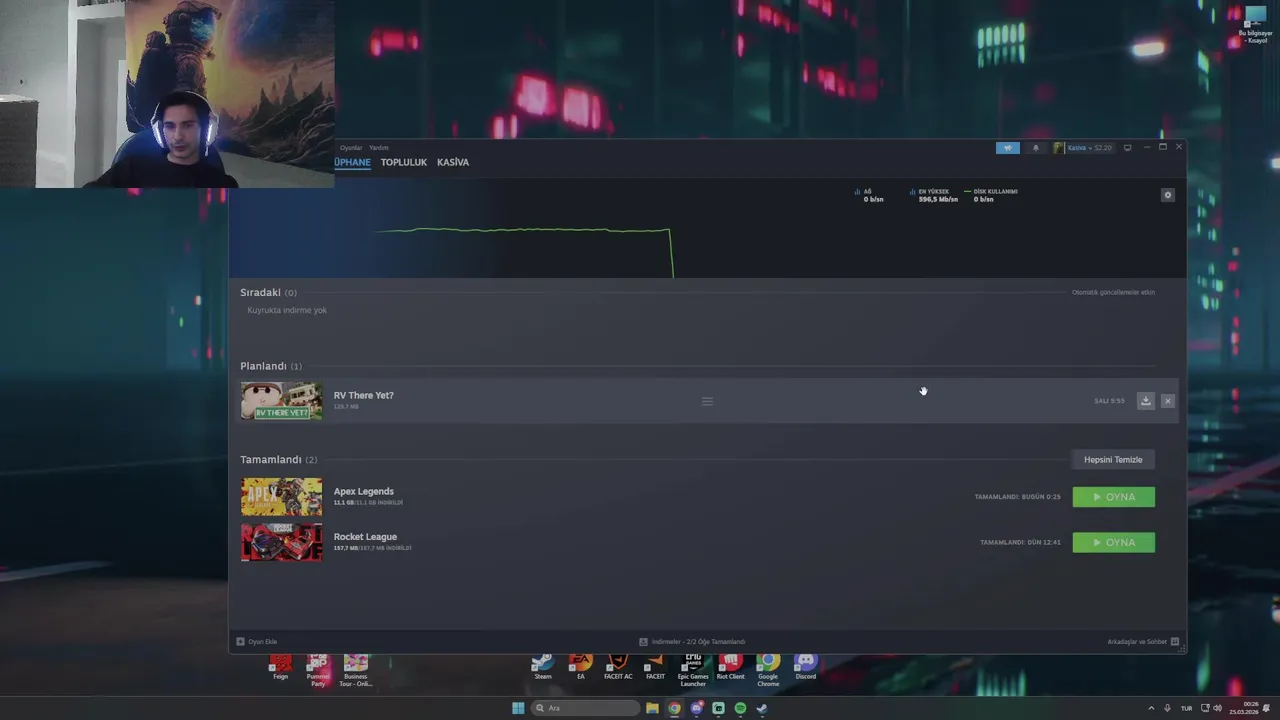Open the FACEIT AC desktop shortcut

618,667
